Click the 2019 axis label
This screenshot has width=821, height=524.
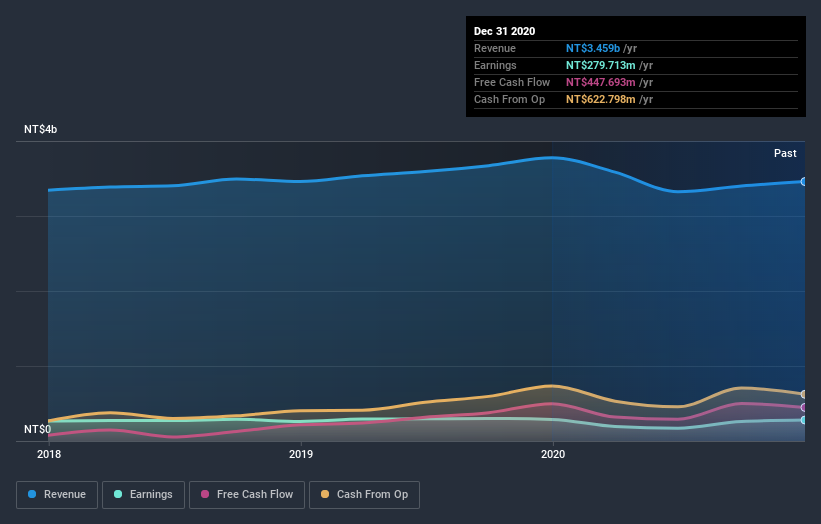coord(301,454)
